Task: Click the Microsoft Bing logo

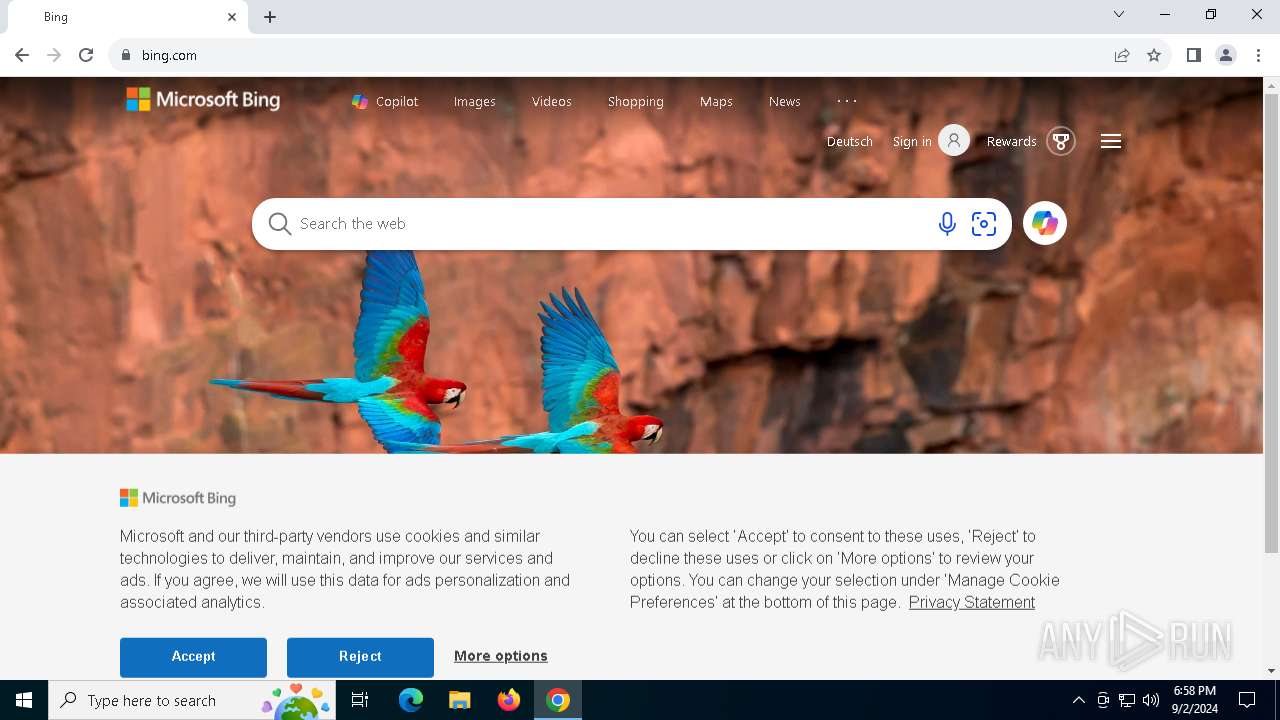Action: pyautogui.click(x=203, y=99)
